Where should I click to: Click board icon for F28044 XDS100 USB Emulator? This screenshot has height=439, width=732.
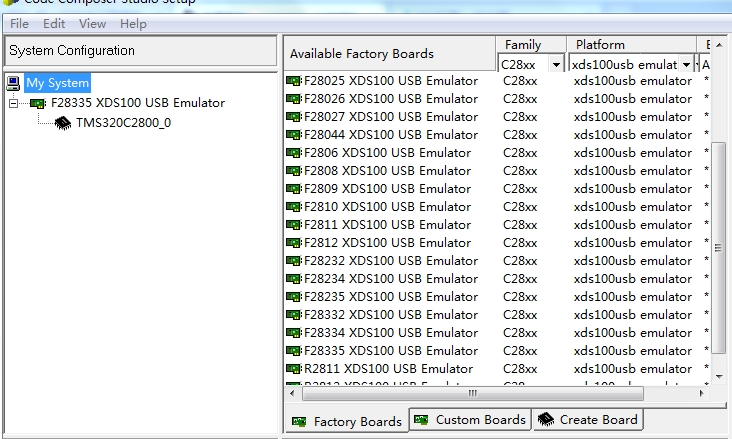click(294, 135)
